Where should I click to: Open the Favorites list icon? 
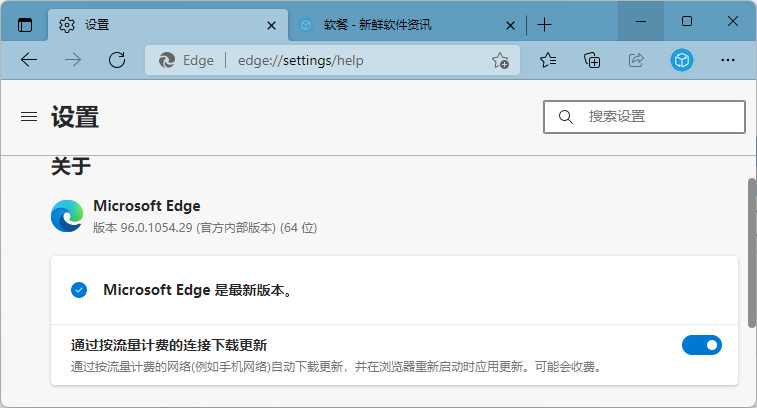548,60
